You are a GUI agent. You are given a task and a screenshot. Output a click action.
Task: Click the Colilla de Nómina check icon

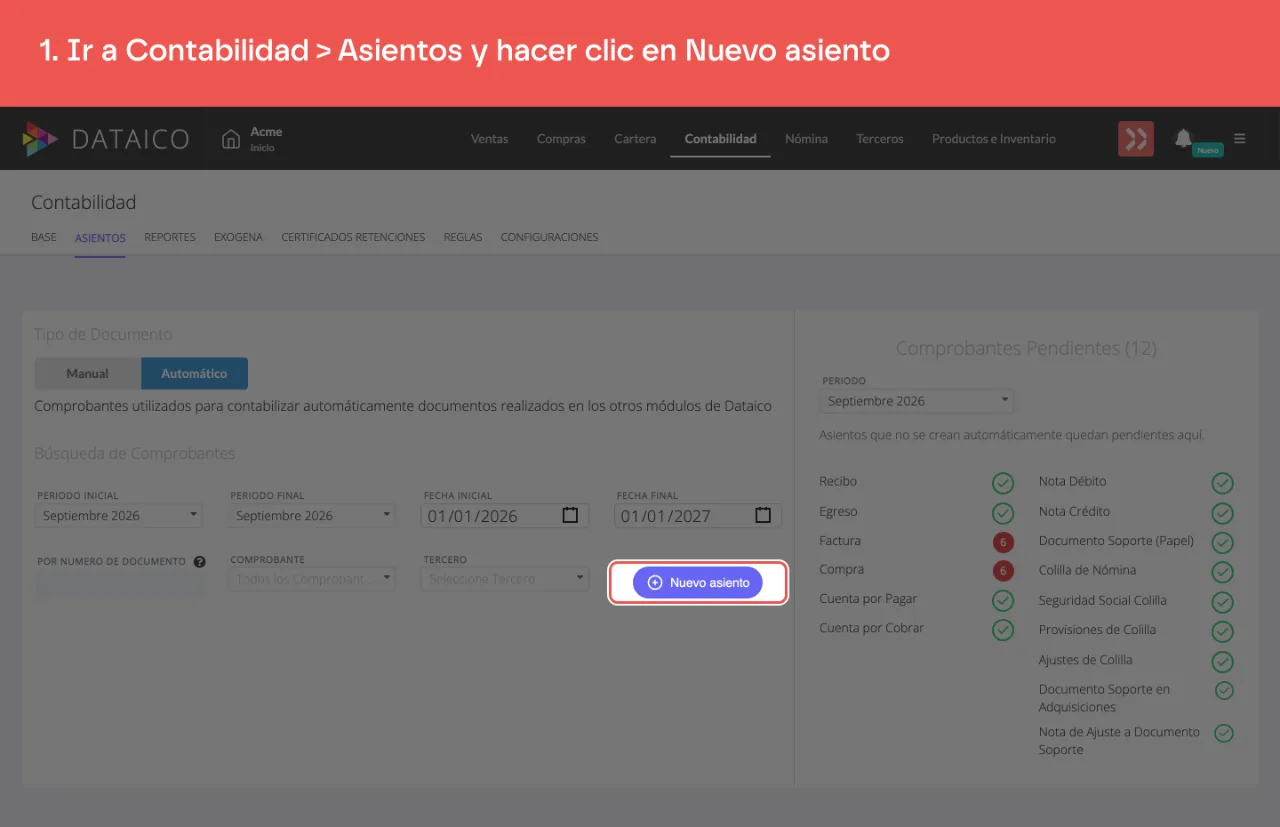click(1222, 572)
